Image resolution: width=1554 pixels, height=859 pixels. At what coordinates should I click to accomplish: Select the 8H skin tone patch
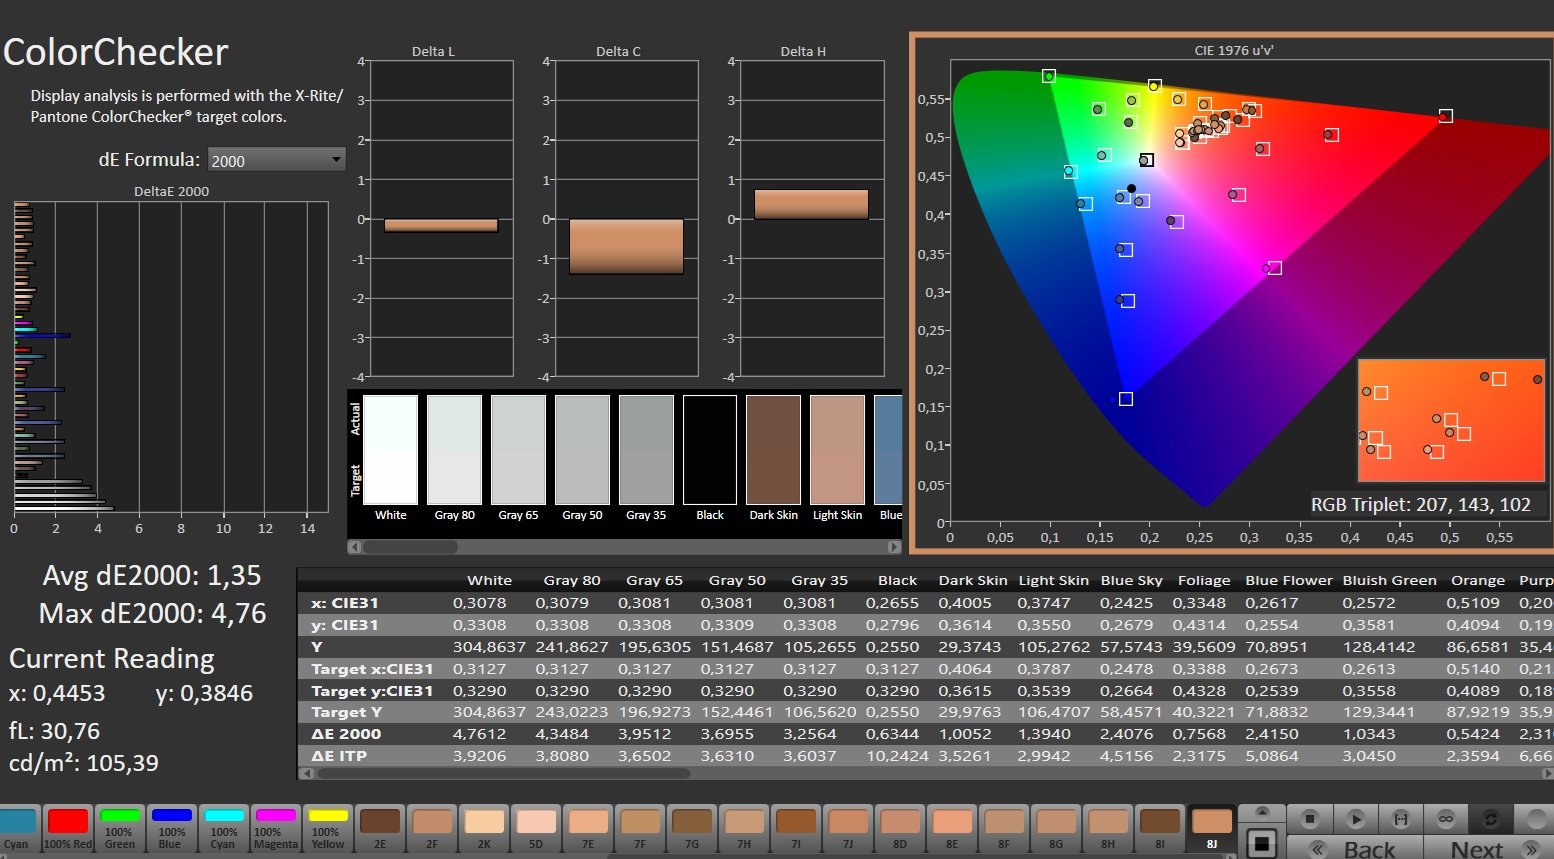1108,827
